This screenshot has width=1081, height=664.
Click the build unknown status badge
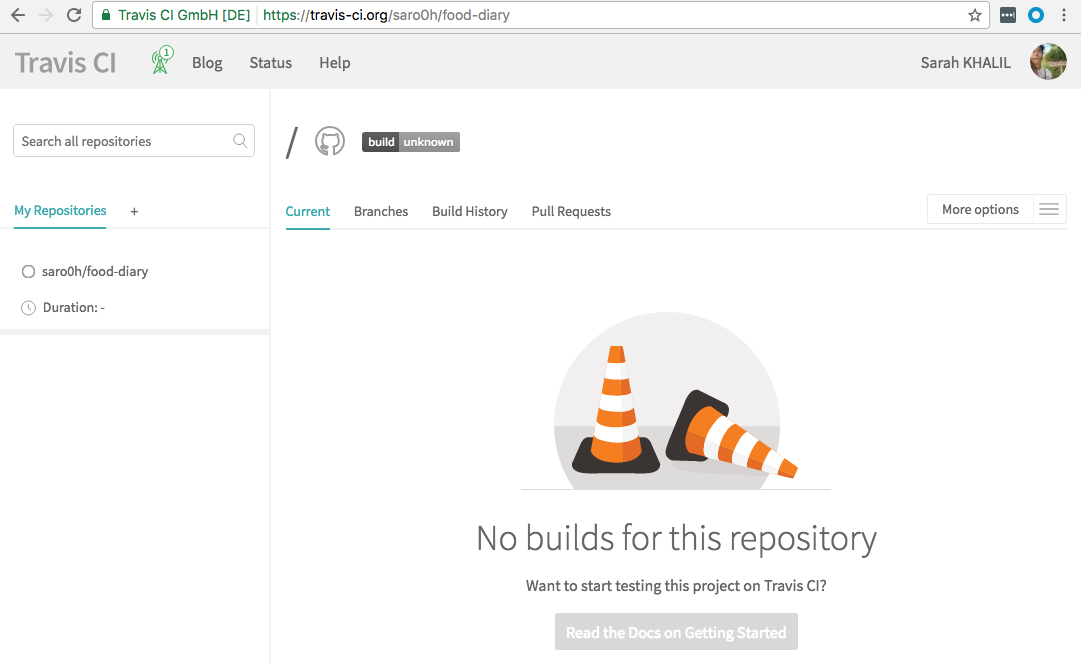point(411,142)
